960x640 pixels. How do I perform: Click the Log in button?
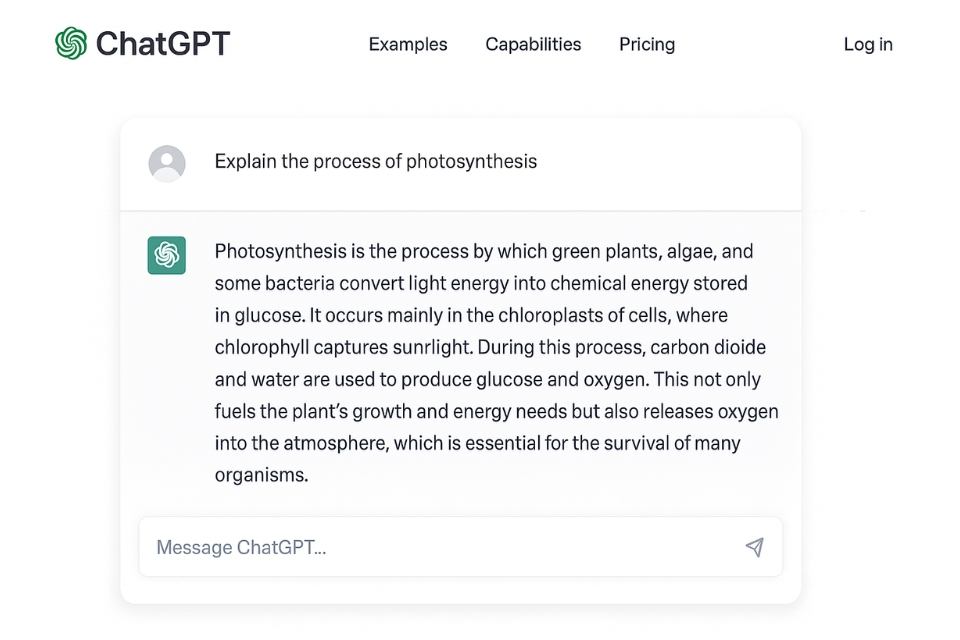[868, 44]
